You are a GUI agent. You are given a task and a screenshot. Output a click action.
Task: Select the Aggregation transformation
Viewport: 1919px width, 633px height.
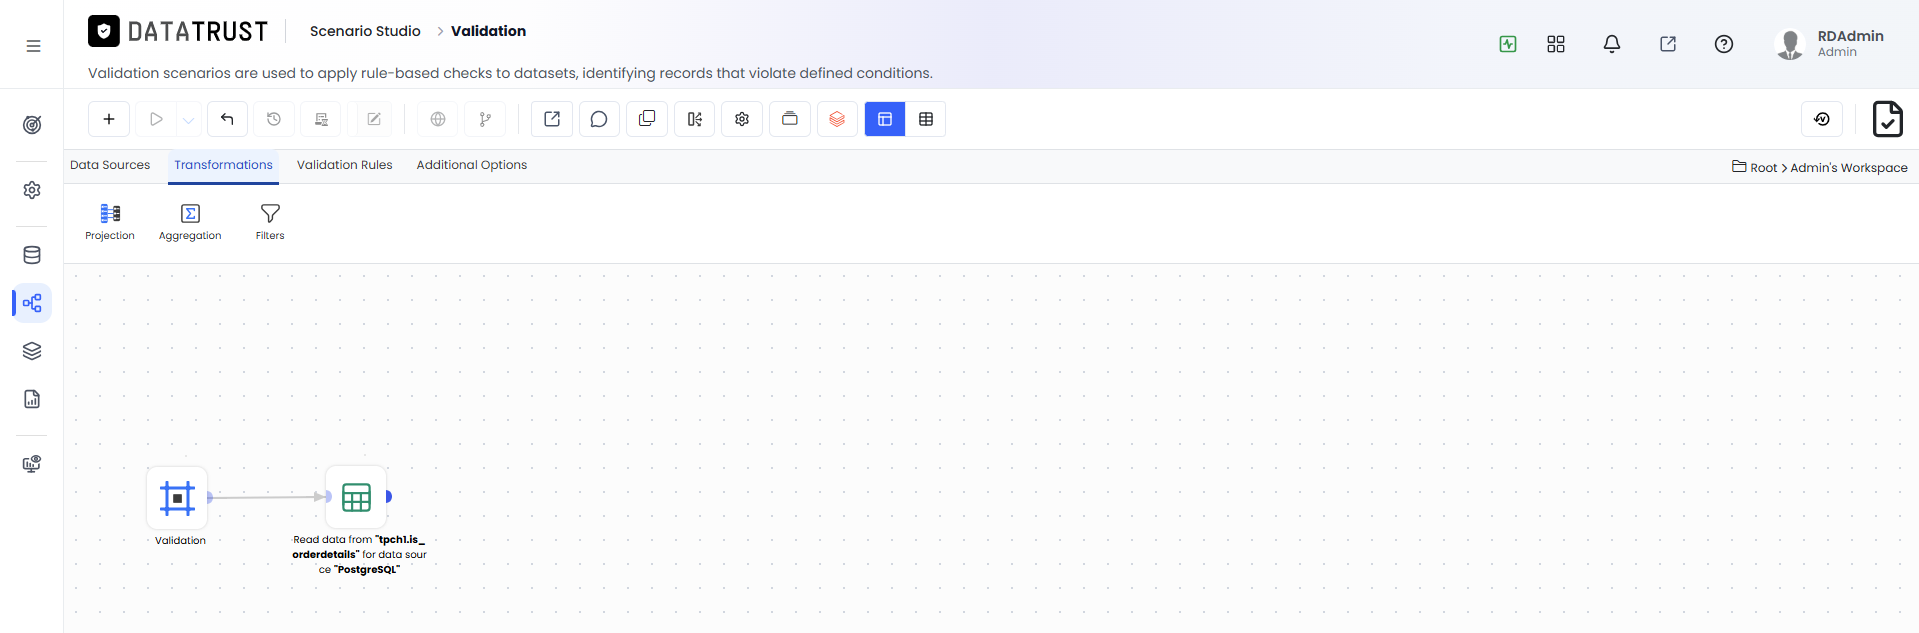[x=190, y=222]
